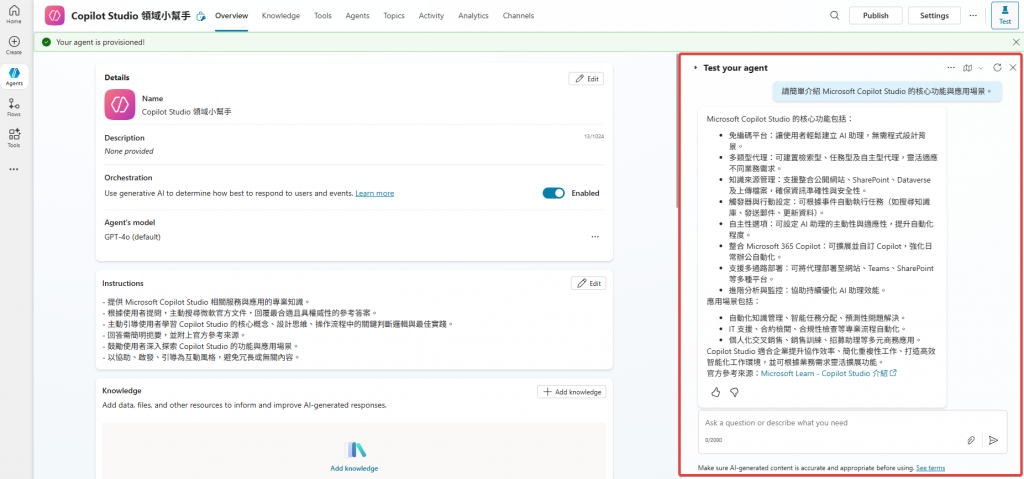Give thumbs up to the response
Screen dimensions: 1024x479
click(716, 392)
